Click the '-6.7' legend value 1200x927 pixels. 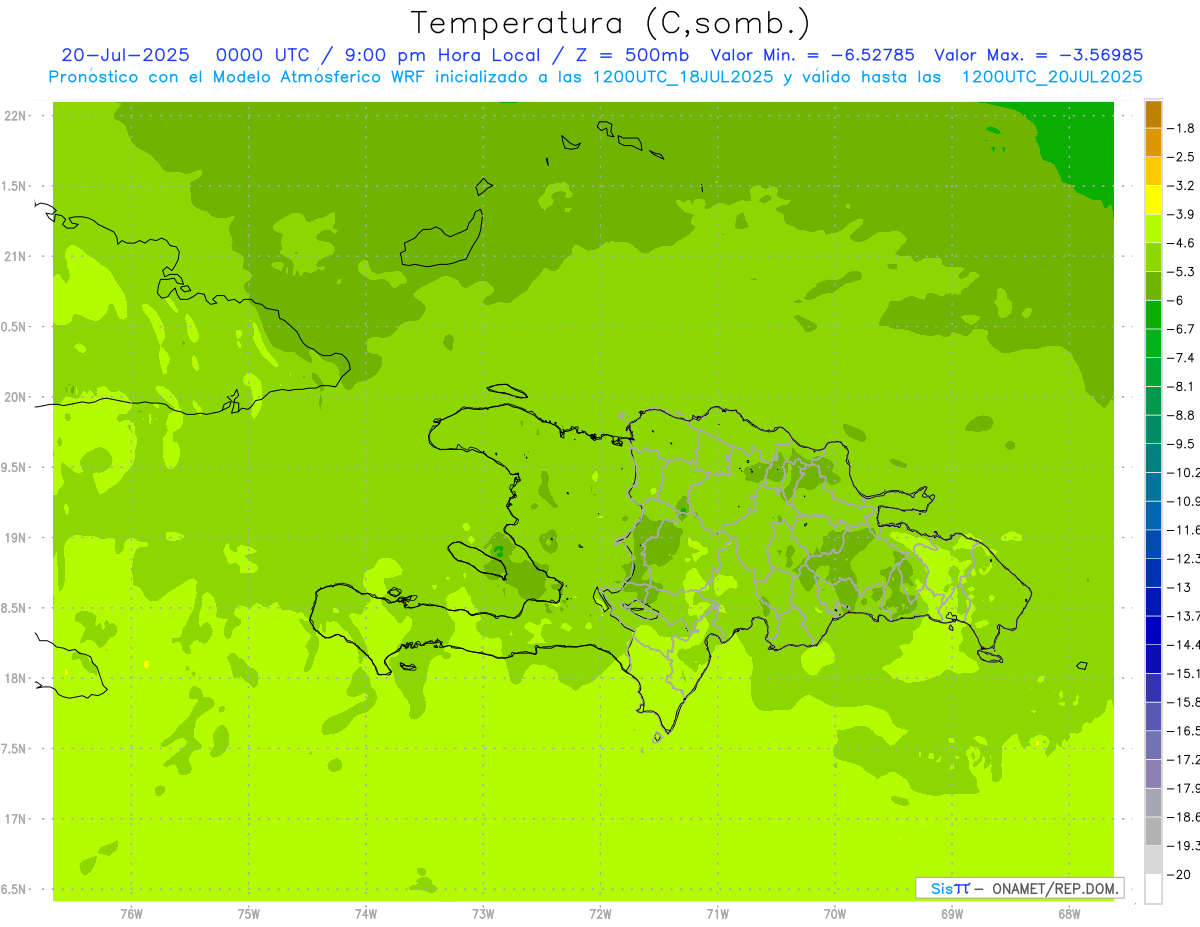1182,329
